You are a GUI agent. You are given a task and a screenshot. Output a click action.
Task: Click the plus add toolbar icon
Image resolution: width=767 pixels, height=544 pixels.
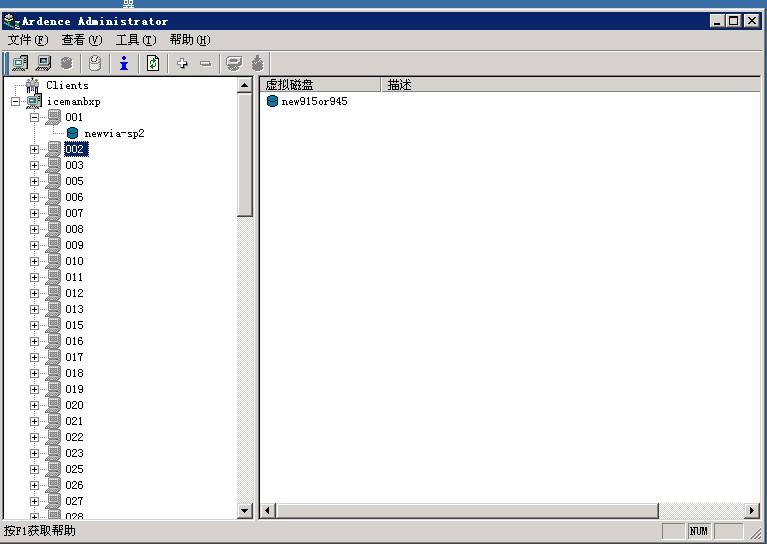(x=182, y=63)
